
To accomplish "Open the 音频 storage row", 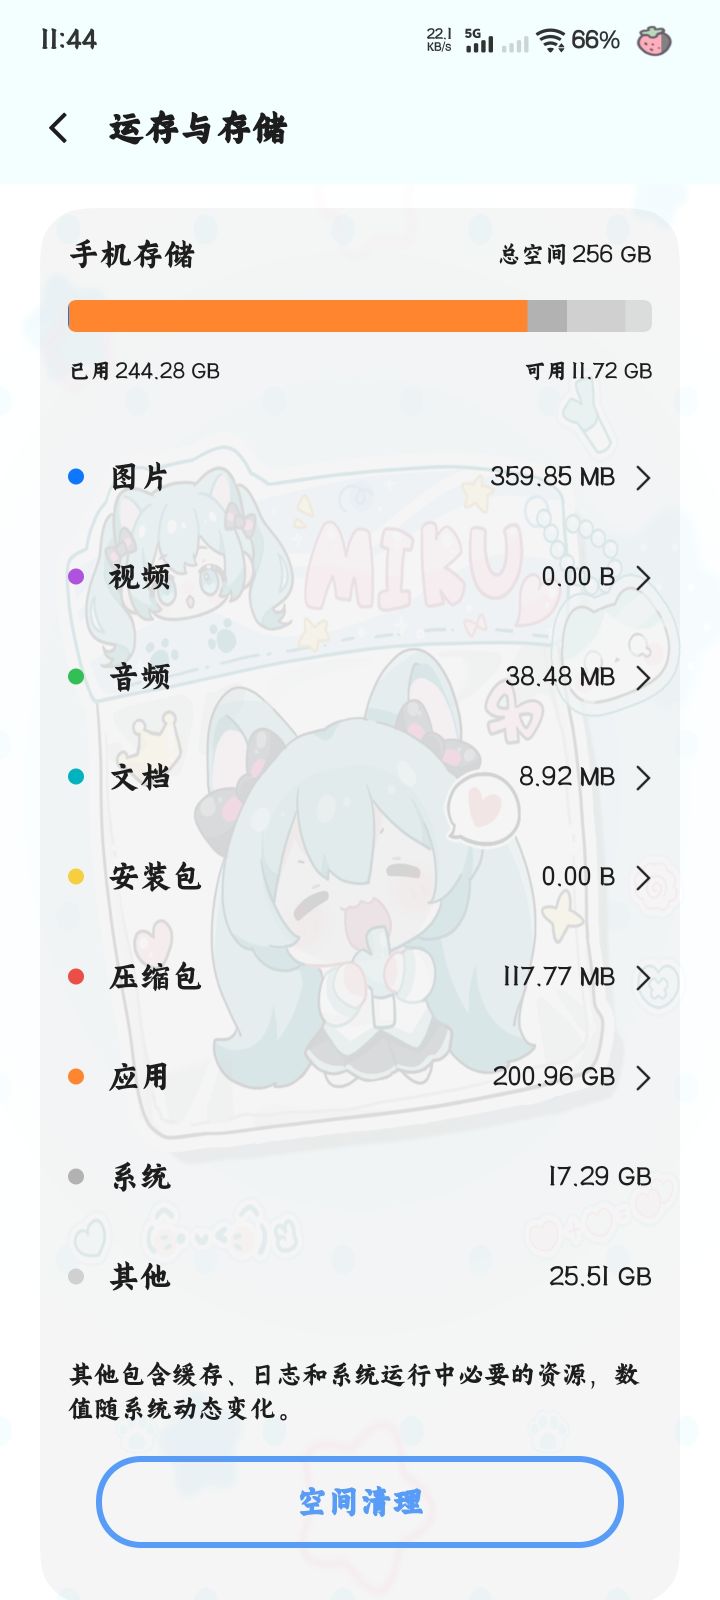I will tap(360, 677).
